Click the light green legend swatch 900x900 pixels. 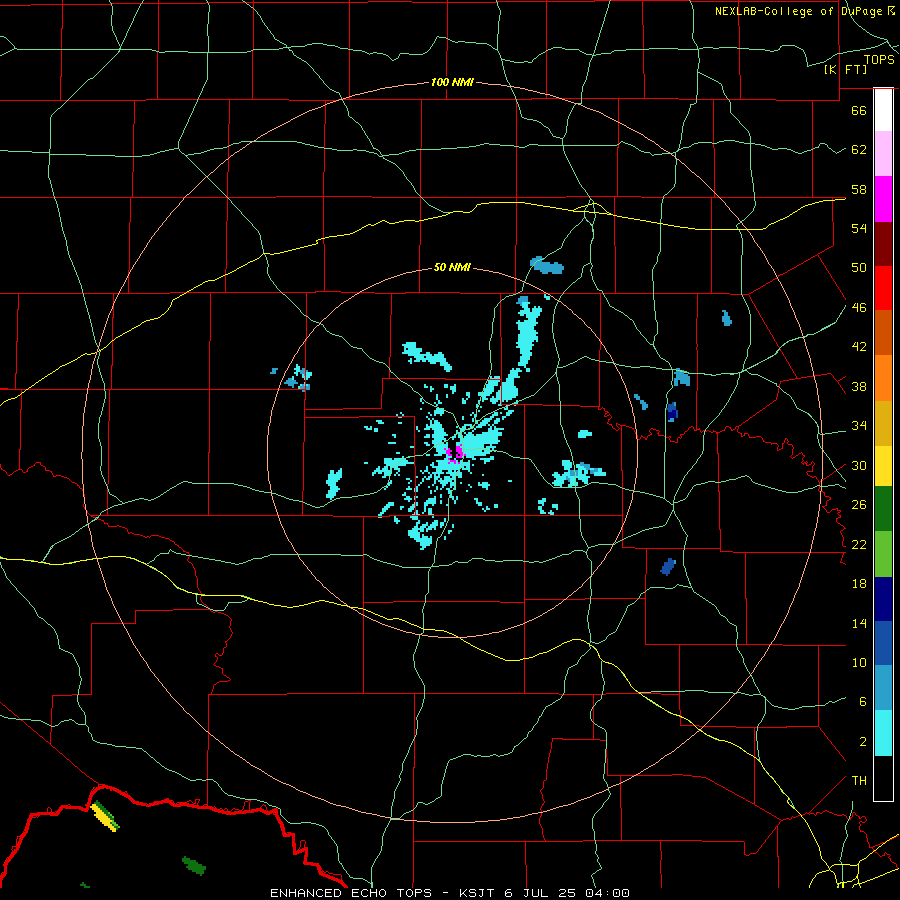tap(883, 554)
